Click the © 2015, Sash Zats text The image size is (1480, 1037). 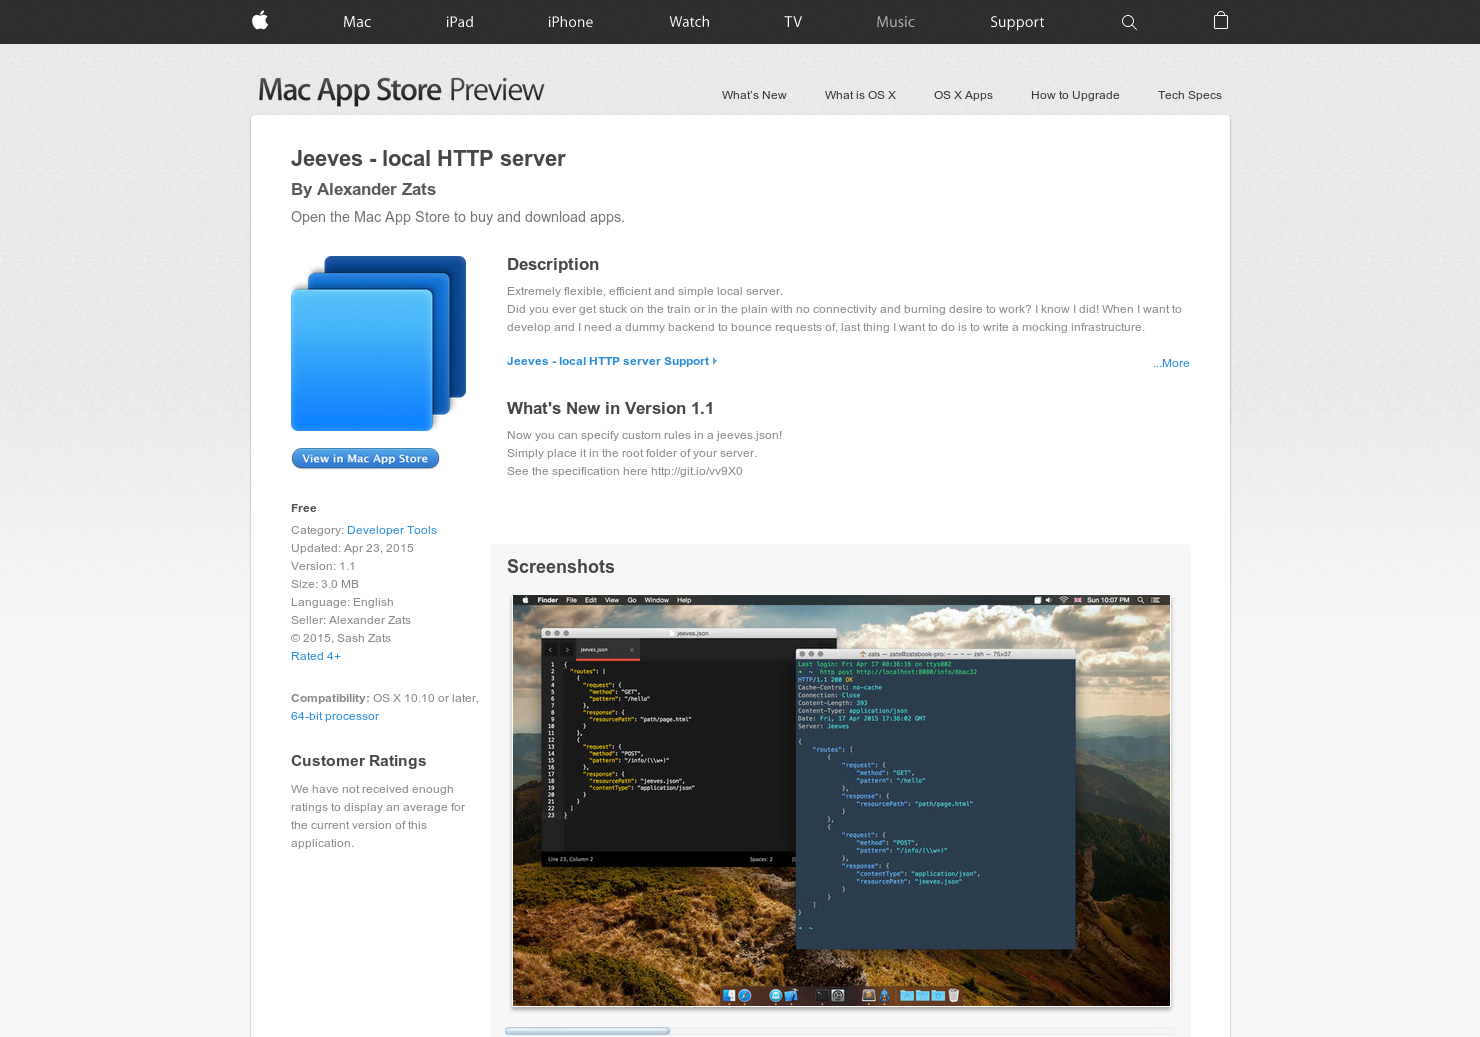coord(341,638)
